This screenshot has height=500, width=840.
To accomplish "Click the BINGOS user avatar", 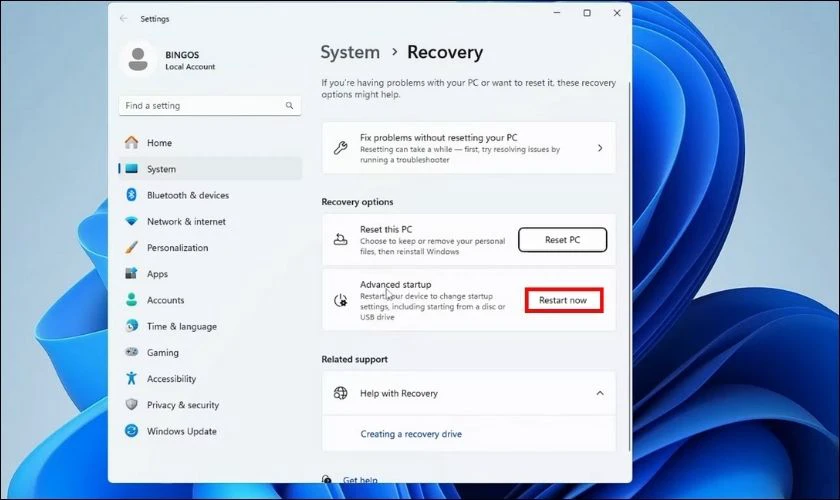I will pos(138,59).
